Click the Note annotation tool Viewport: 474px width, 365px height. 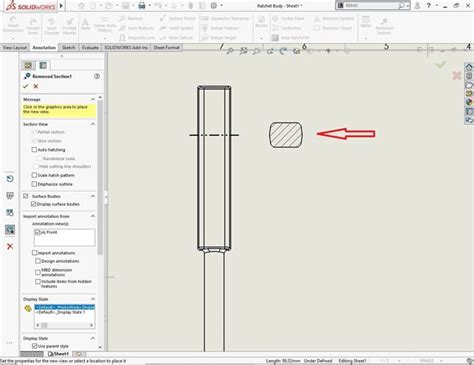pos(85,24)
